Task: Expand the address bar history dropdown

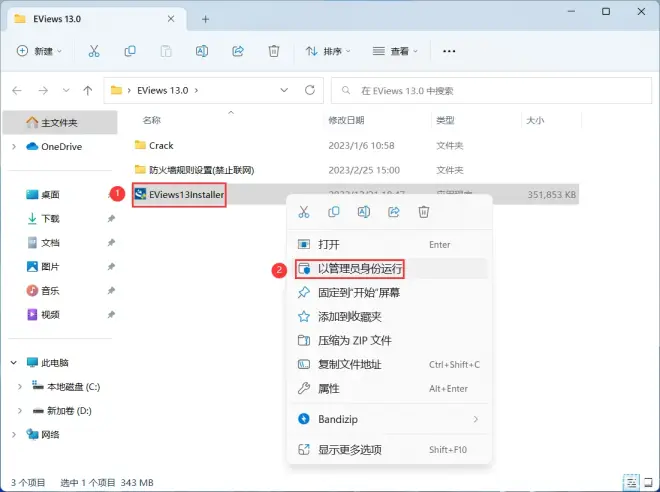Action: pos(284,90)
